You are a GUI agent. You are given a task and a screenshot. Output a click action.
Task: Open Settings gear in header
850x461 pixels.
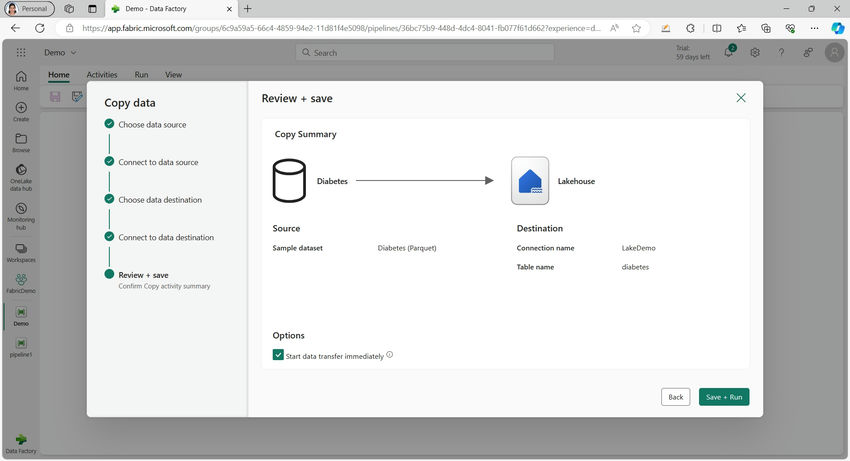tap(755, 52)
